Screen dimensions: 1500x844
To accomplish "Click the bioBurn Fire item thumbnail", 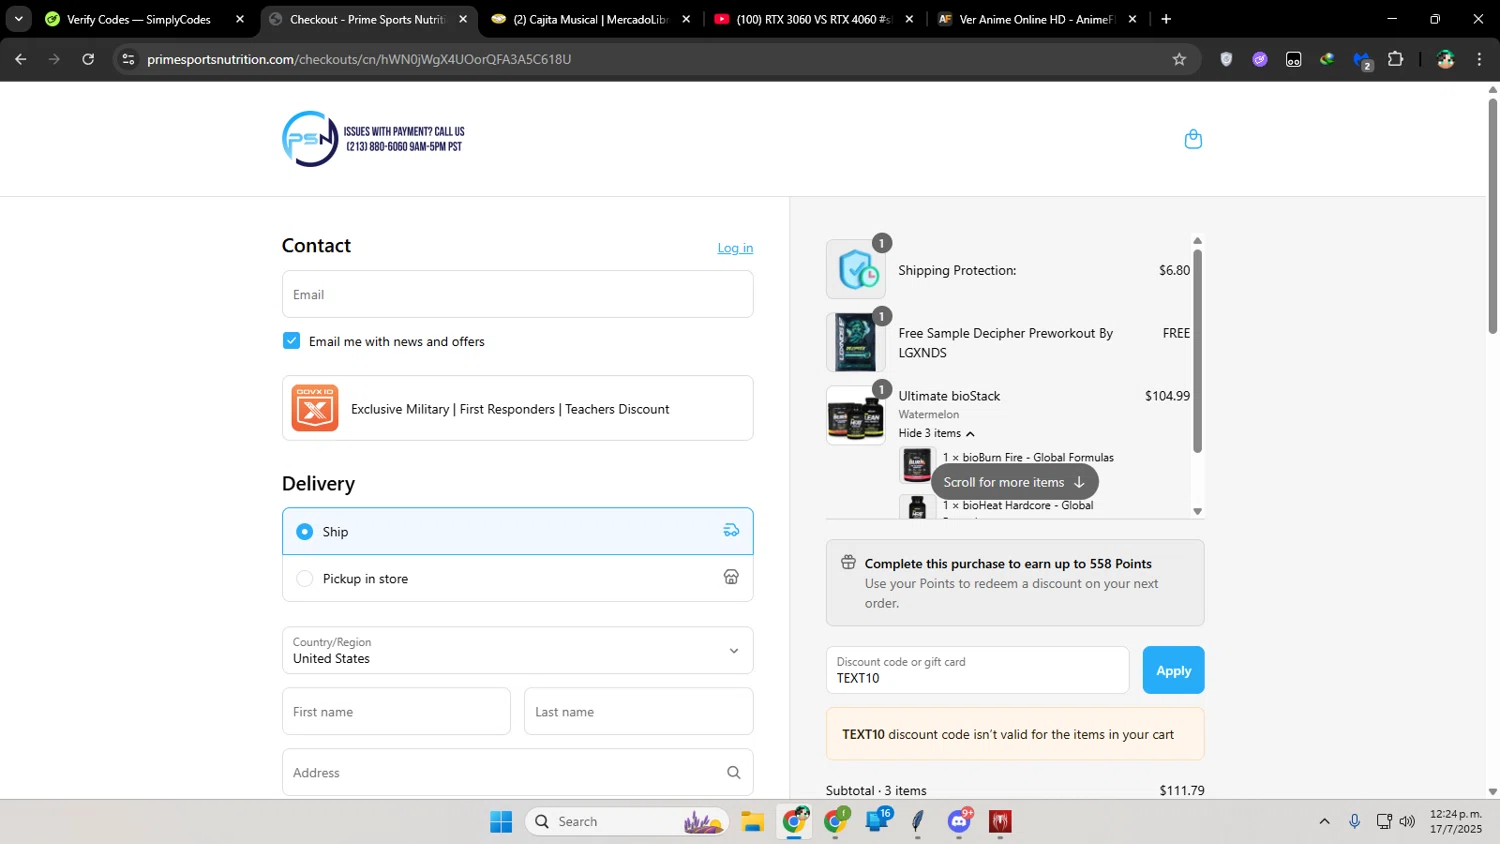I will (917, 465).
